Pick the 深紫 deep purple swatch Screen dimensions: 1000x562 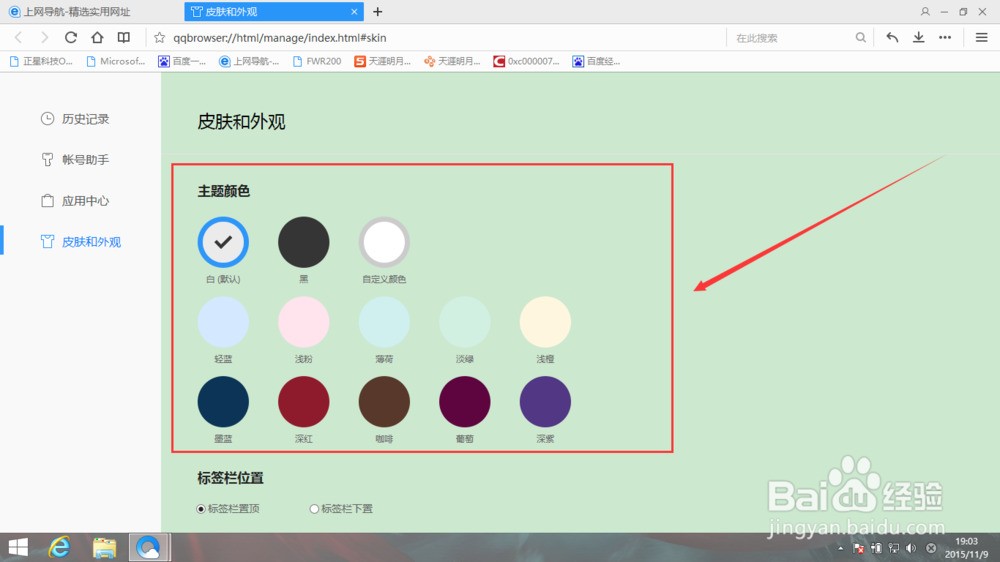tap(545, 401)
